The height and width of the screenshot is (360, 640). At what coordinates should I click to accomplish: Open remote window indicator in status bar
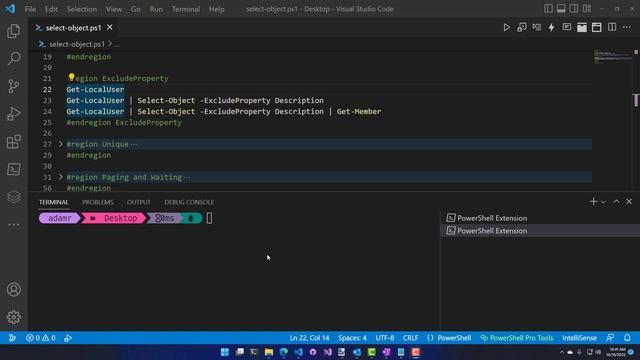(12, 338)
